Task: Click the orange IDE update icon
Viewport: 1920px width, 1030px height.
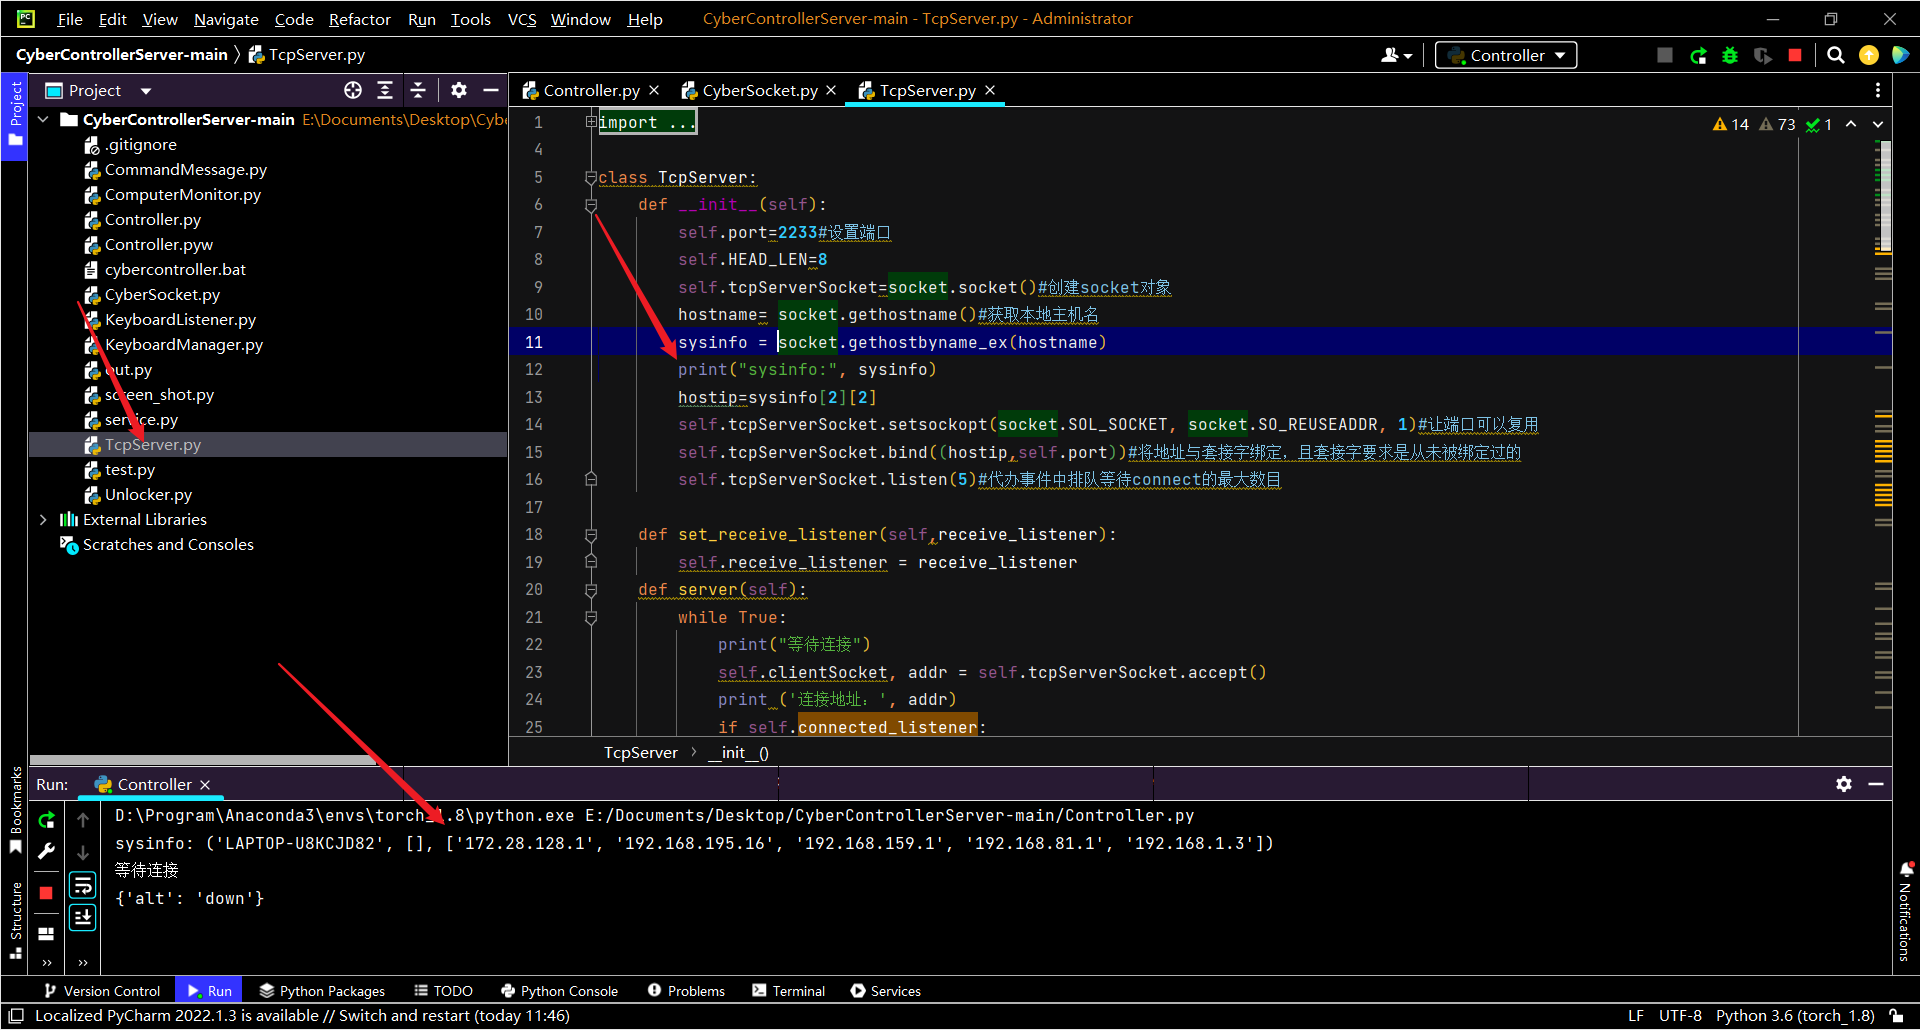Action: [x=1868, y=56]
